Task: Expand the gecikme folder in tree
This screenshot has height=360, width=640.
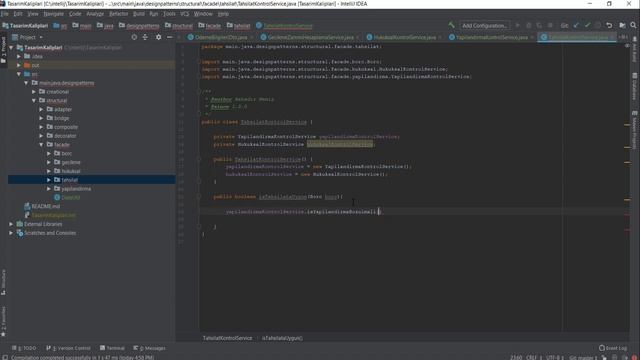Action: [x=49, y=162]
